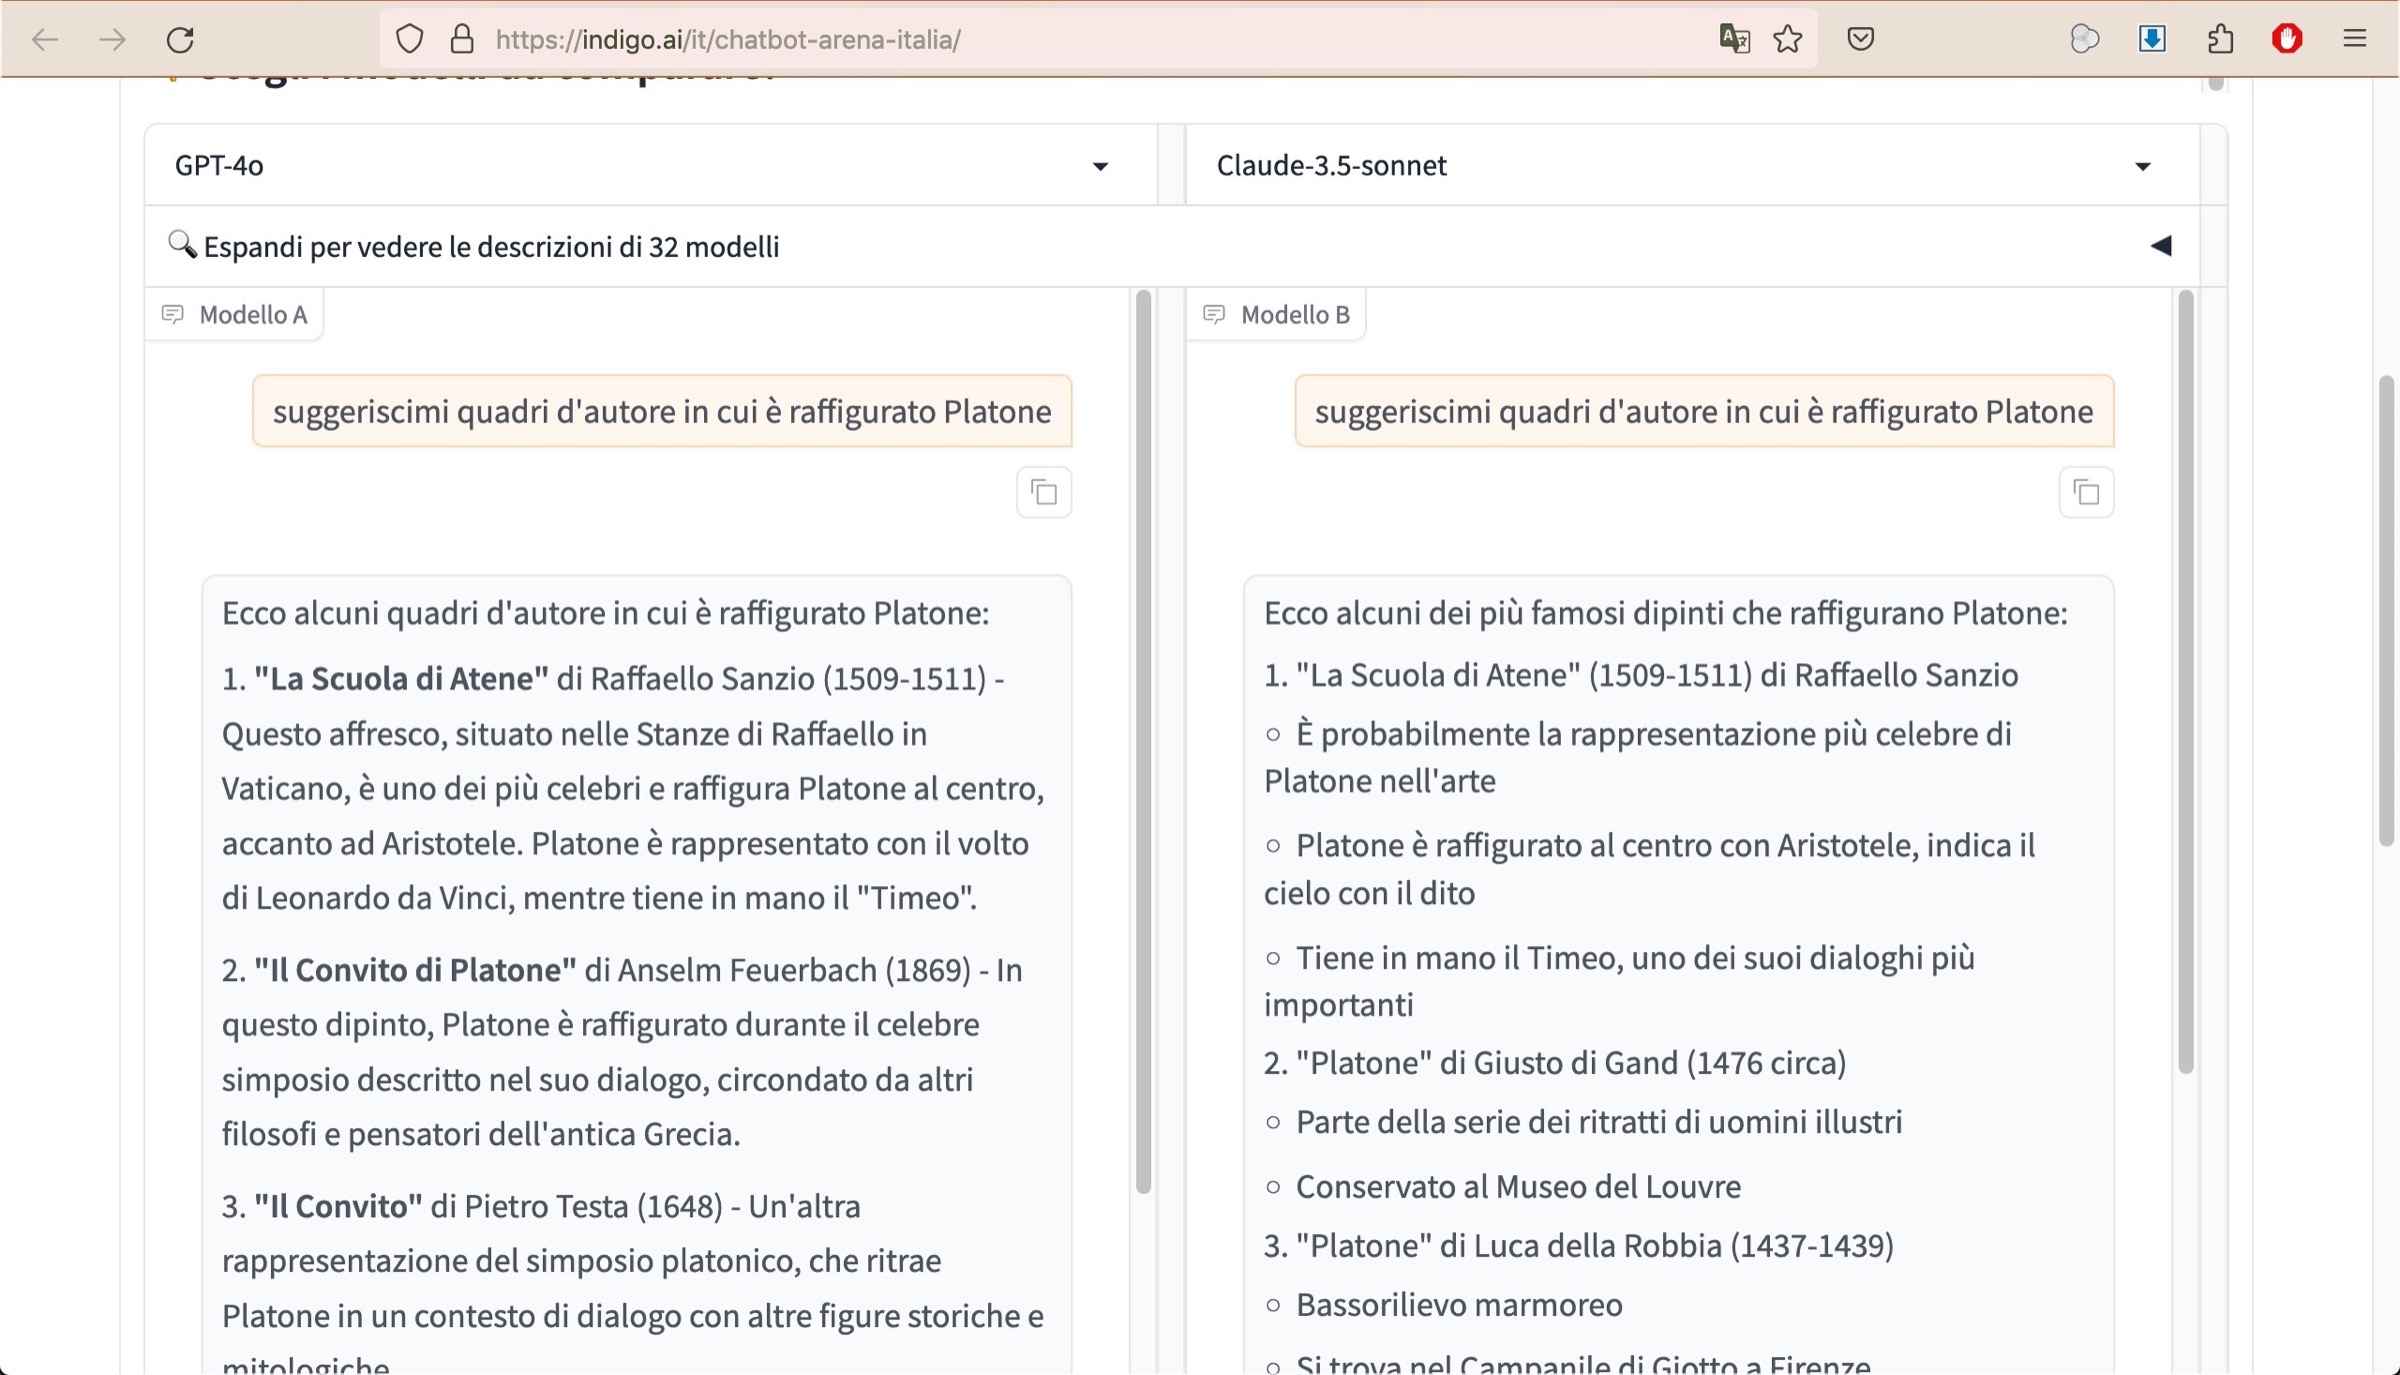This screenshot has width=2400, height=1375.
Task: Click the browser reload page icon
Action: pos(180,40)
